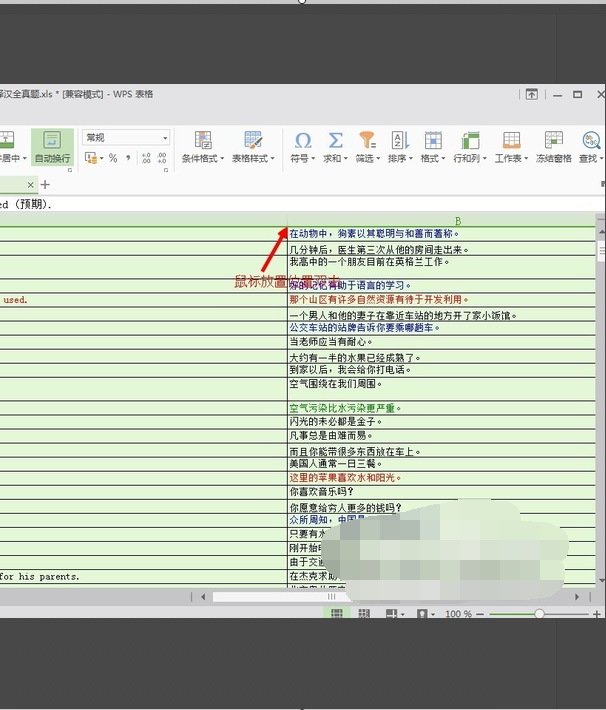This screenshot has height=710, width=606.
Task: Click the decrease decimal places icon
Action: (162, 158)
